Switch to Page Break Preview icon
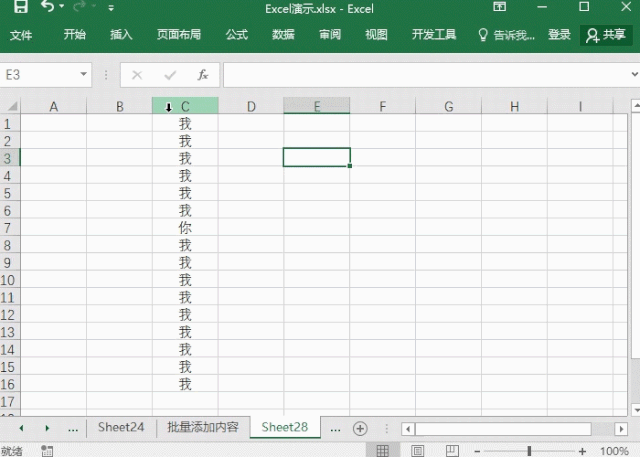Screen dimensions: 640x457 [x=452, y=451]
